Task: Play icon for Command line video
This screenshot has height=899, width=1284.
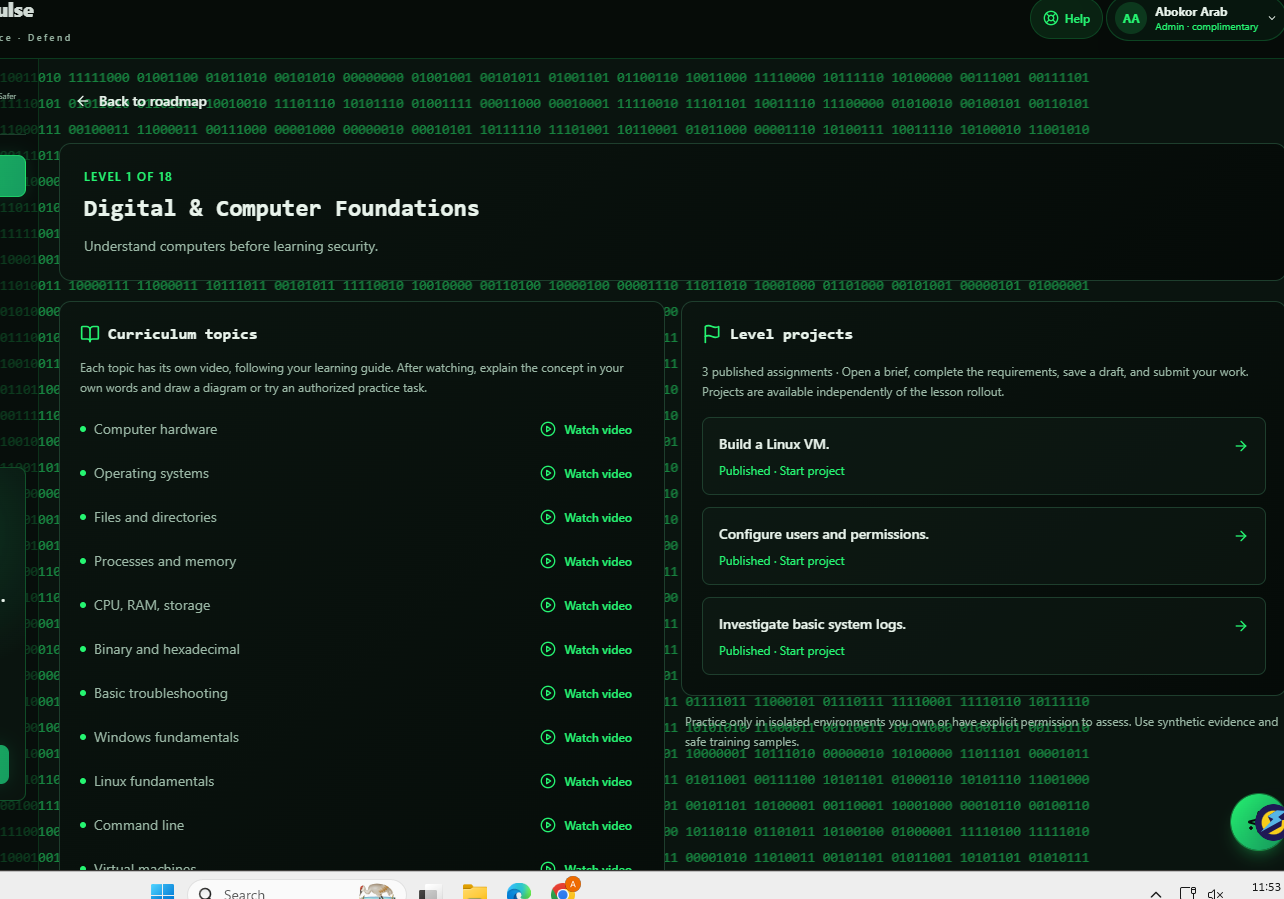Action: [x=548, y=825]
